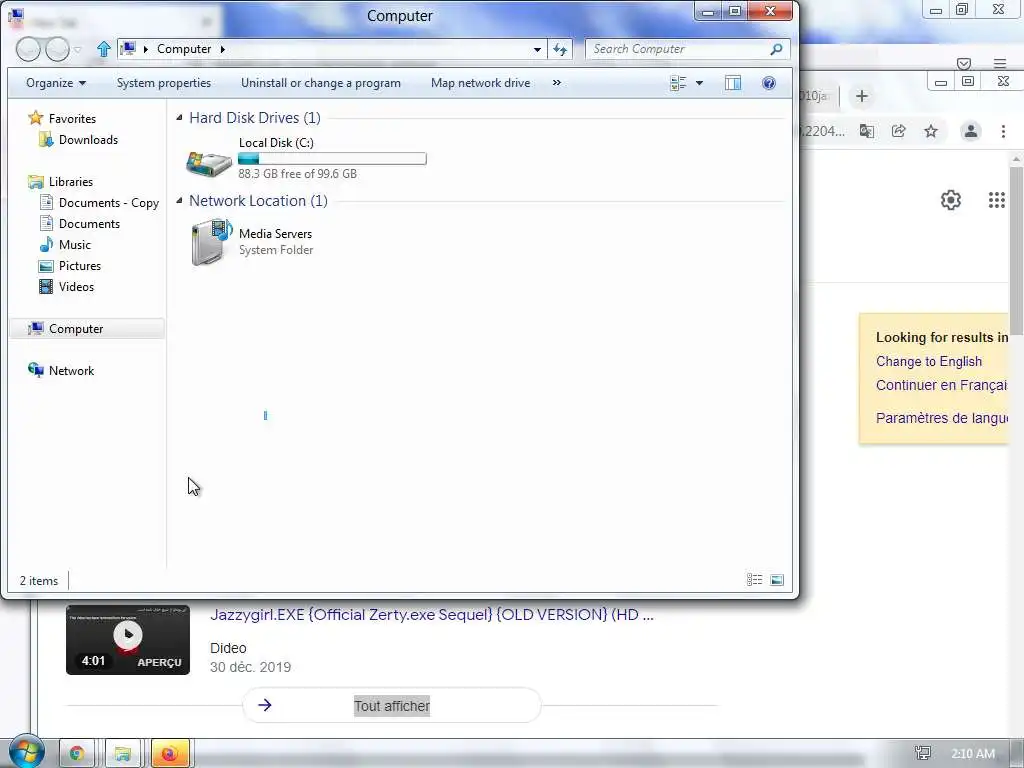Expand the Computer breadcrumb arrow

(223, 49)
